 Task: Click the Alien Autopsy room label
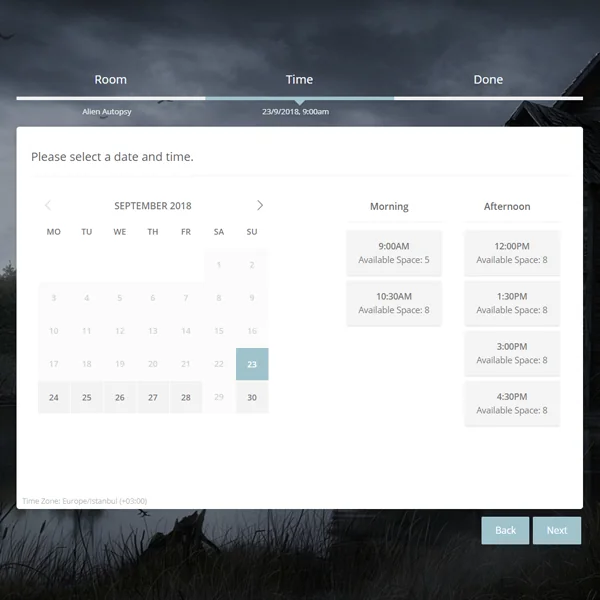(x=107, y=112)
